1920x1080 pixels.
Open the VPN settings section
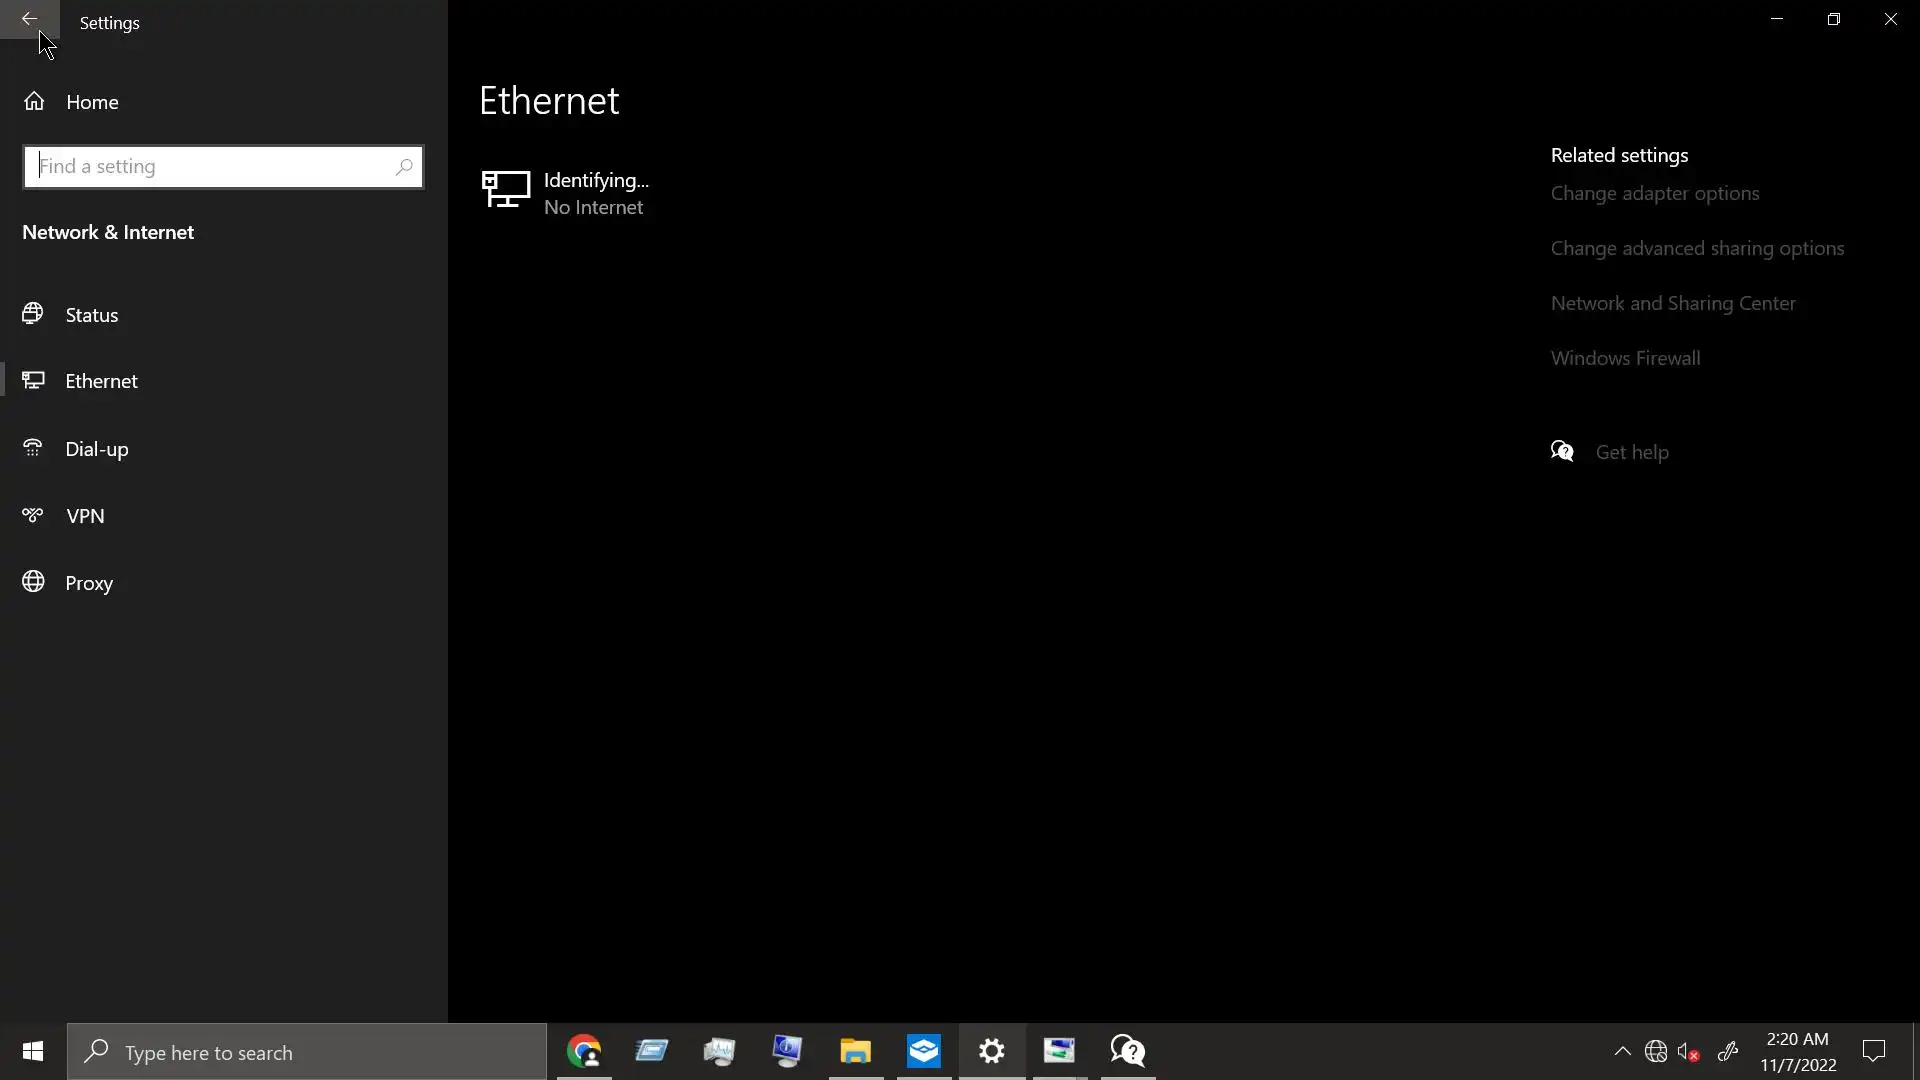pos(85,516)
